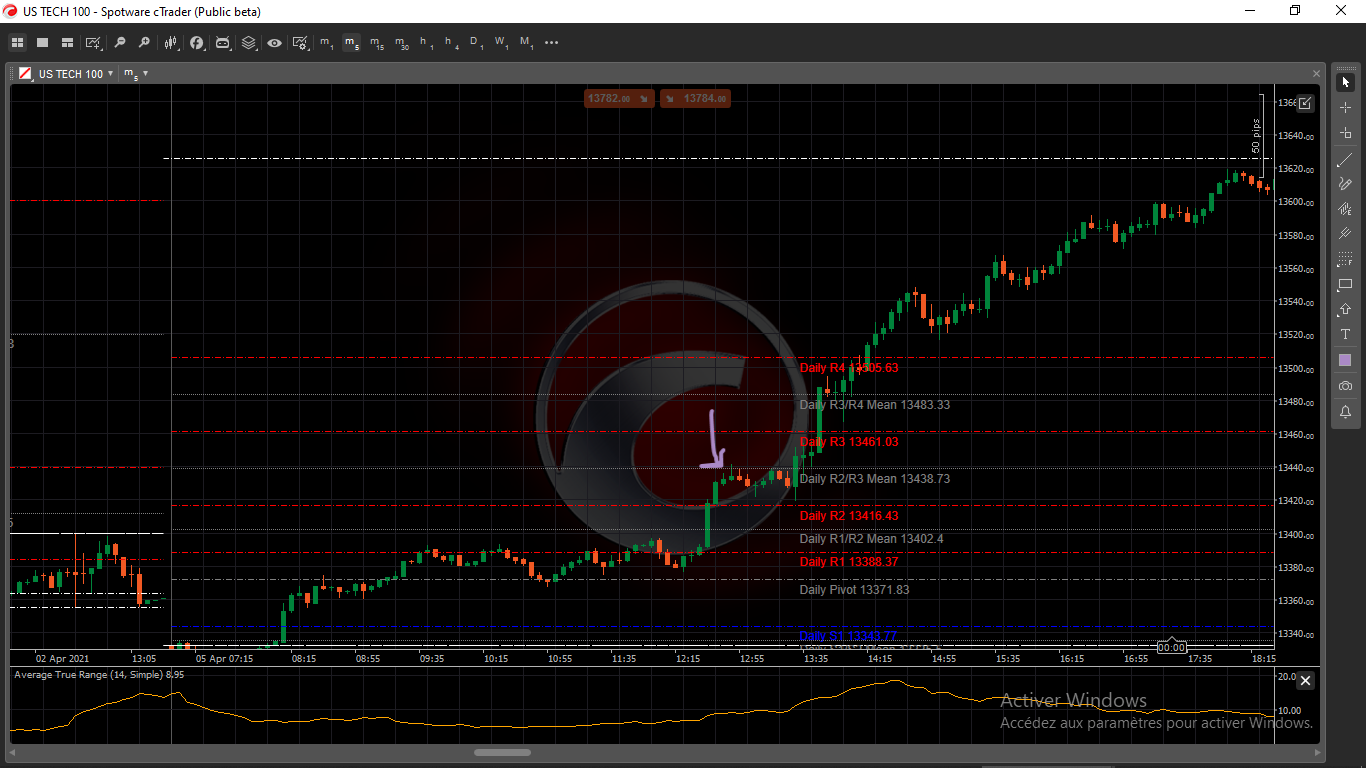Click the Daily R1/R2 Mean label

872,539
